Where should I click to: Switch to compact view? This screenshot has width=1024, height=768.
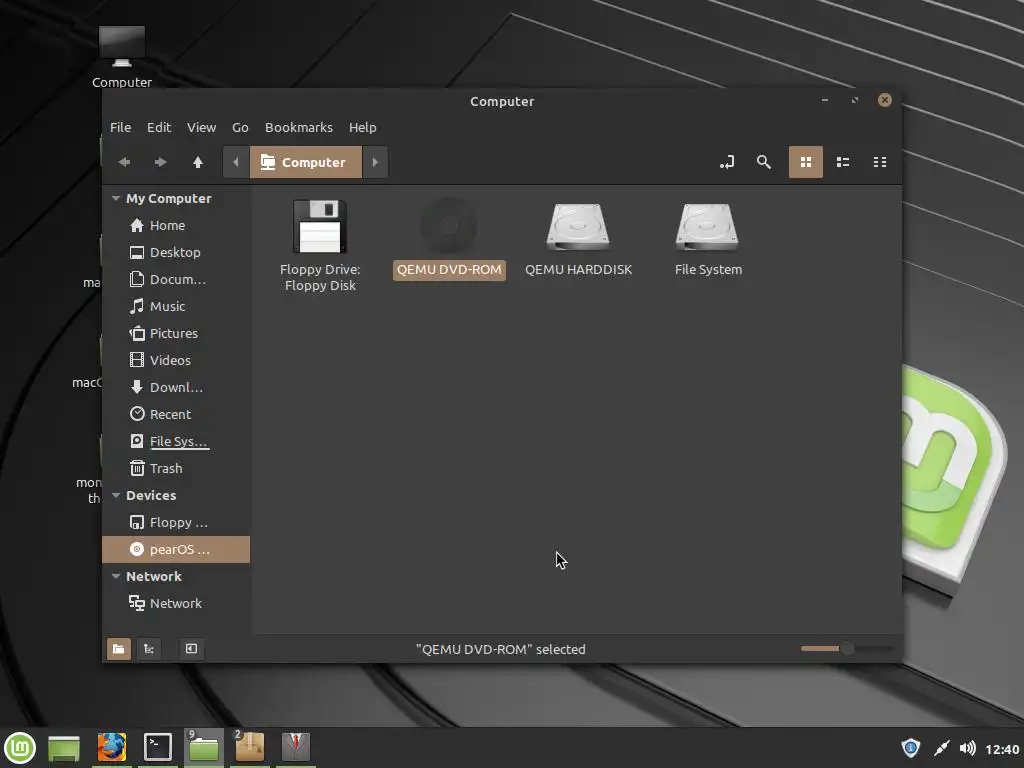pos(880,162)
